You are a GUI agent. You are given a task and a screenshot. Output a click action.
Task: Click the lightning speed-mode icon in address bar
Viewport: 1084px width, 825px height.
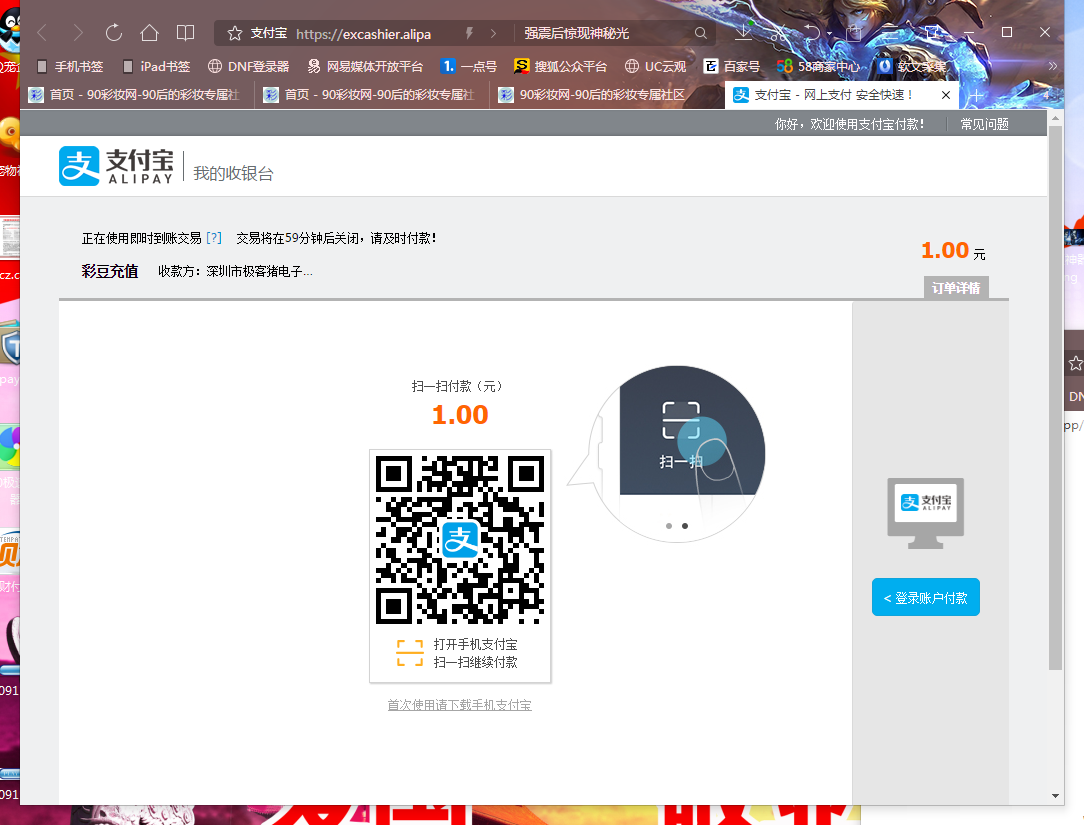pos(469,33)
